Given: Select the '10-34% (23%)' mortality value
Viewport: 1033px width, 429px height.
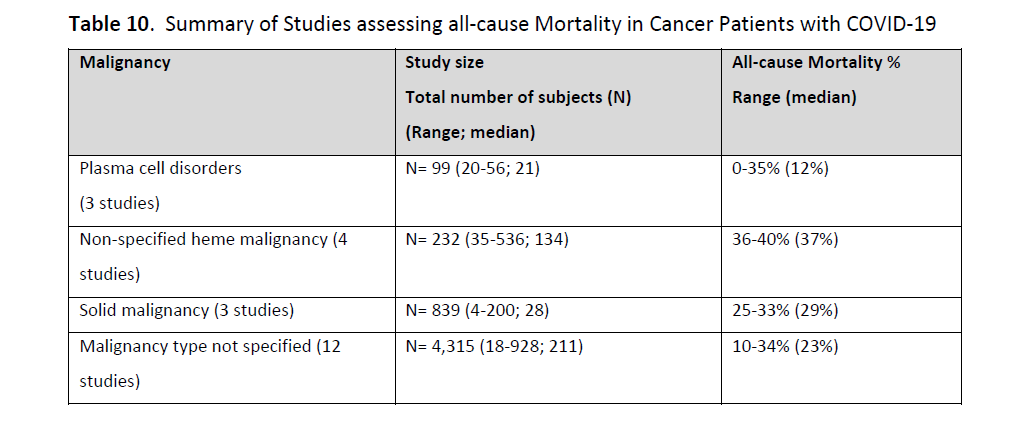Looking at the screenshot, I should (x=785, y=346).
